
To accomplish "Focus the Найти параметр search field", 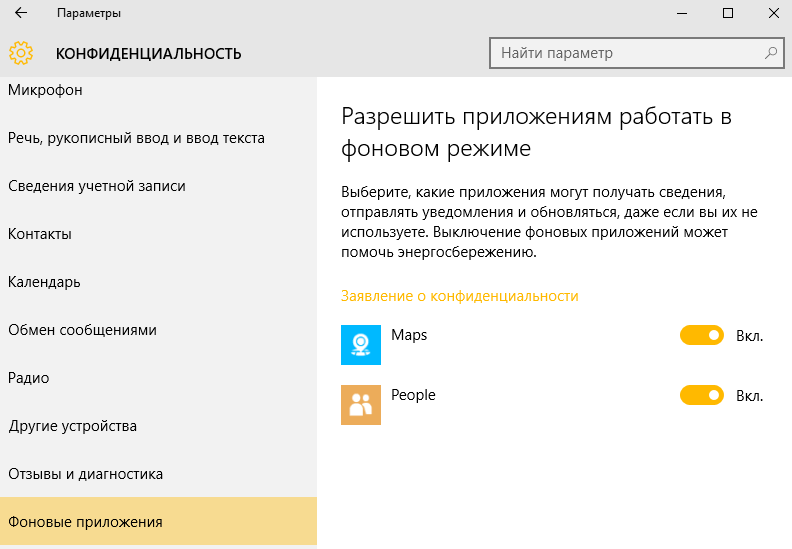I will [636, 53].
